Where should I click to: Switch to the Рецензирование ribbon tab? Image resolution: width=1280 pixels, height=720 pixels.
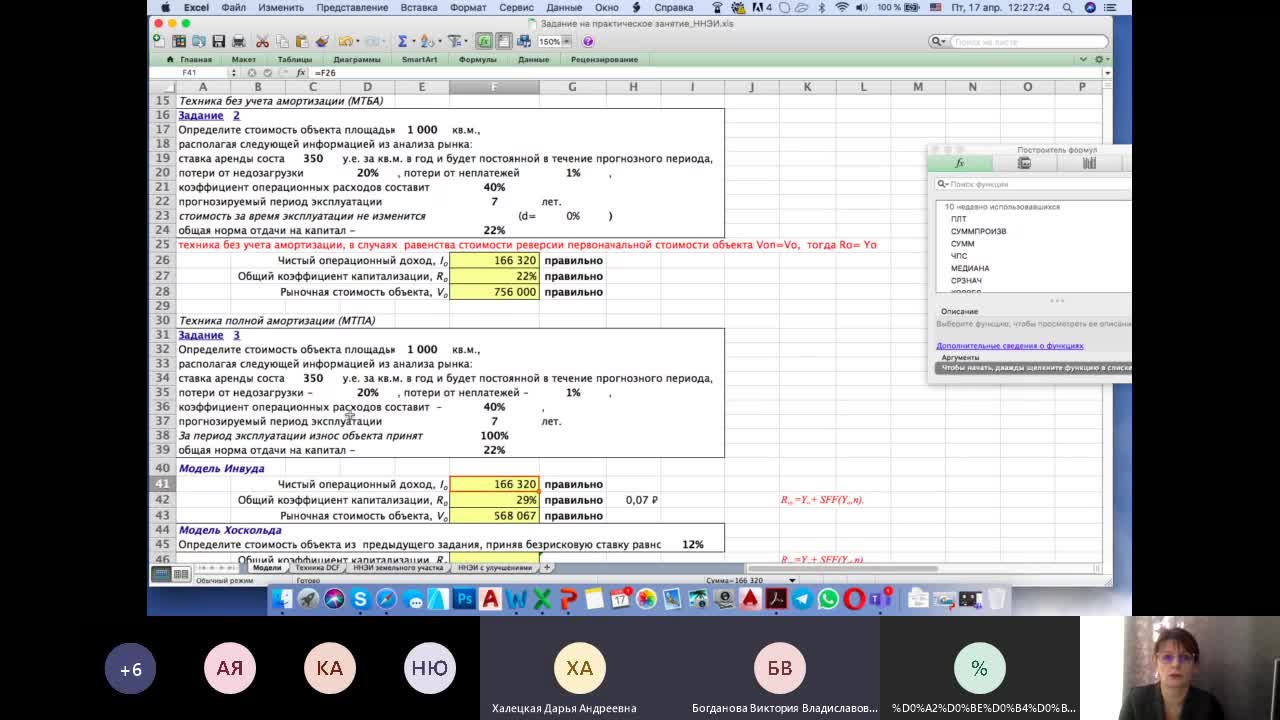pos(604,59)
